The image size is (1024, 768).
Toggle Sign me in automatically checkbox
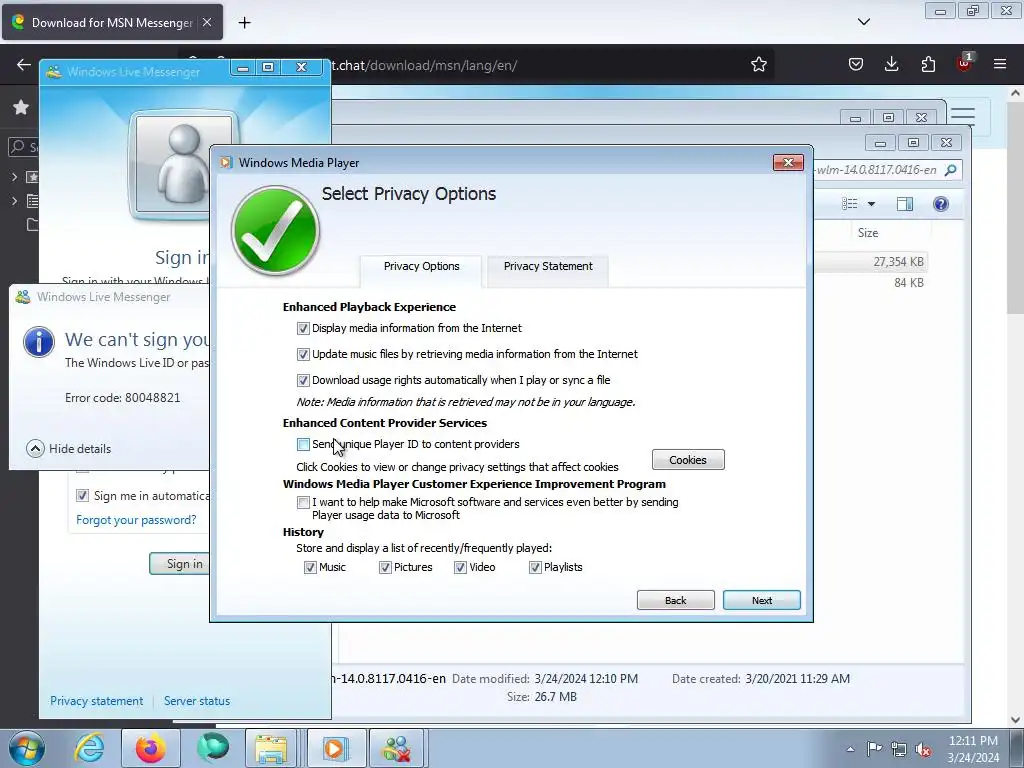pos(82,496)
